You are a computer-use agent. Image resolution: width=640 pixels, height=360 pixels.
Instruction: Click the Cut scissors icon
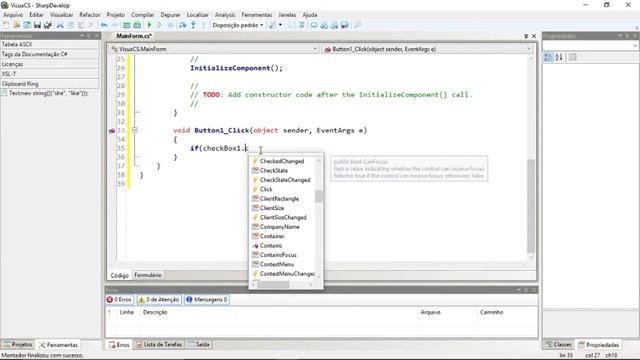[60, 25]
